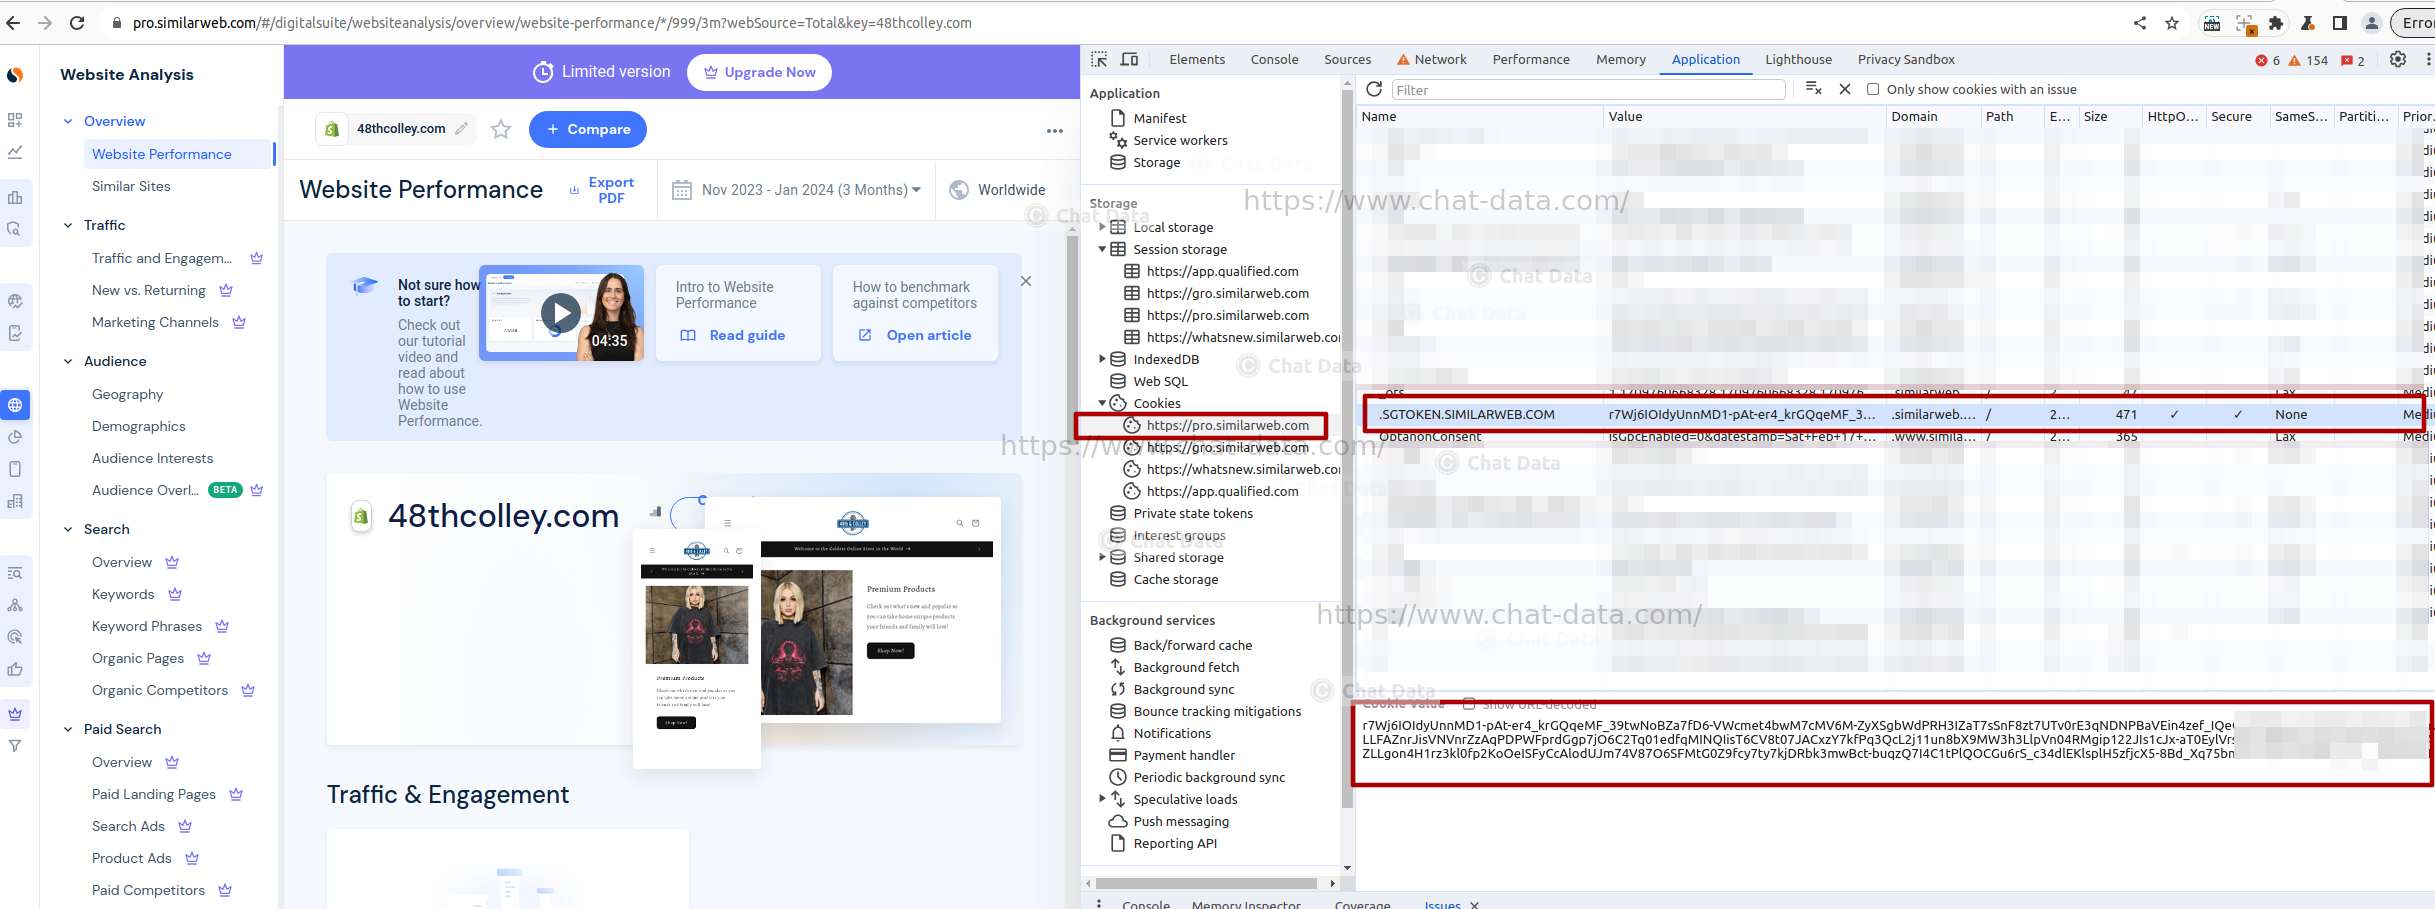Open the calendar date range icon
This screenshot has width=2435, height=909.
(x=682, y=190)
